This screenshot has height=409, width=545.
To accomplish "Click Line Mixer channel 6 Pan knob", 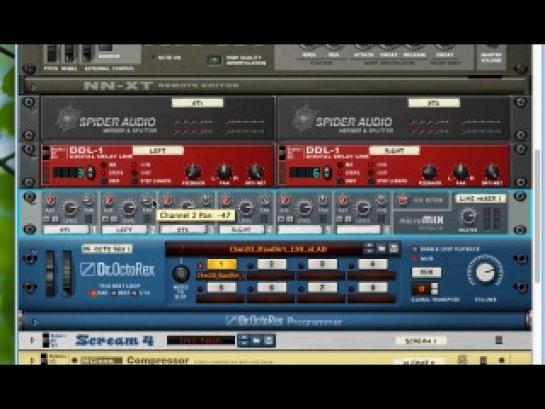I will click(381, 201).
